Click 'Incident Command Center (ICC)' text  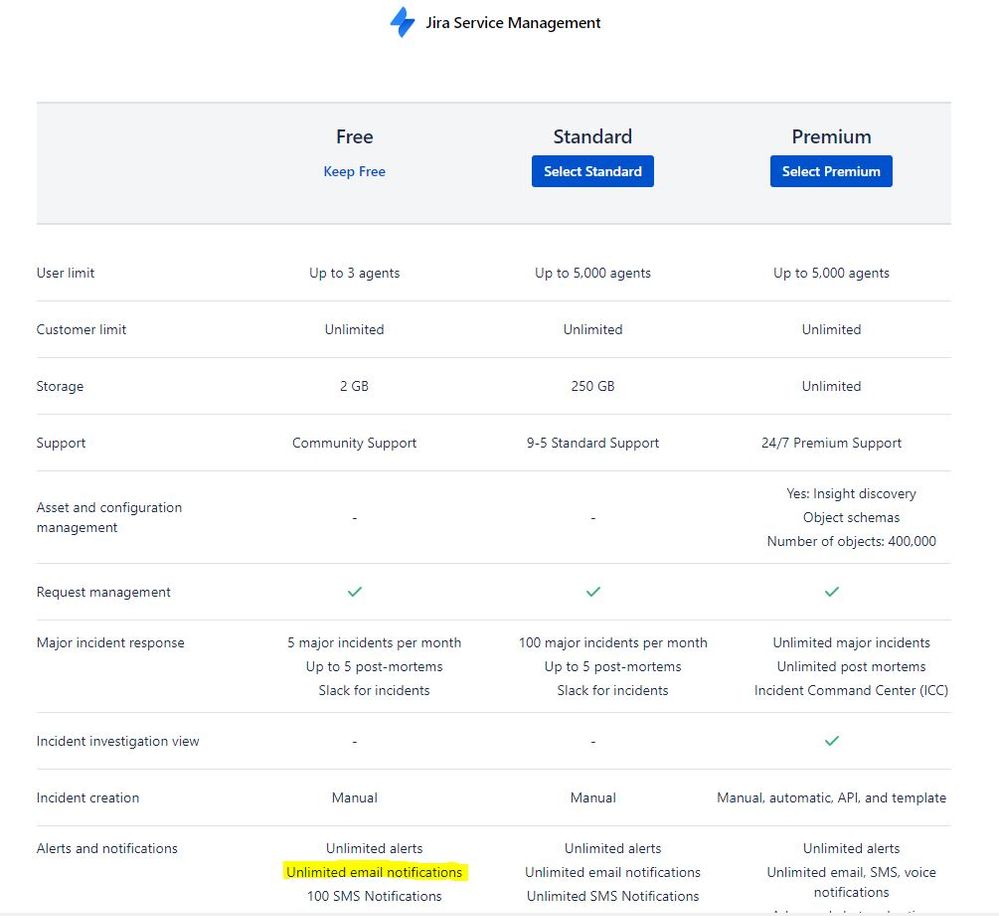point(851,690)
